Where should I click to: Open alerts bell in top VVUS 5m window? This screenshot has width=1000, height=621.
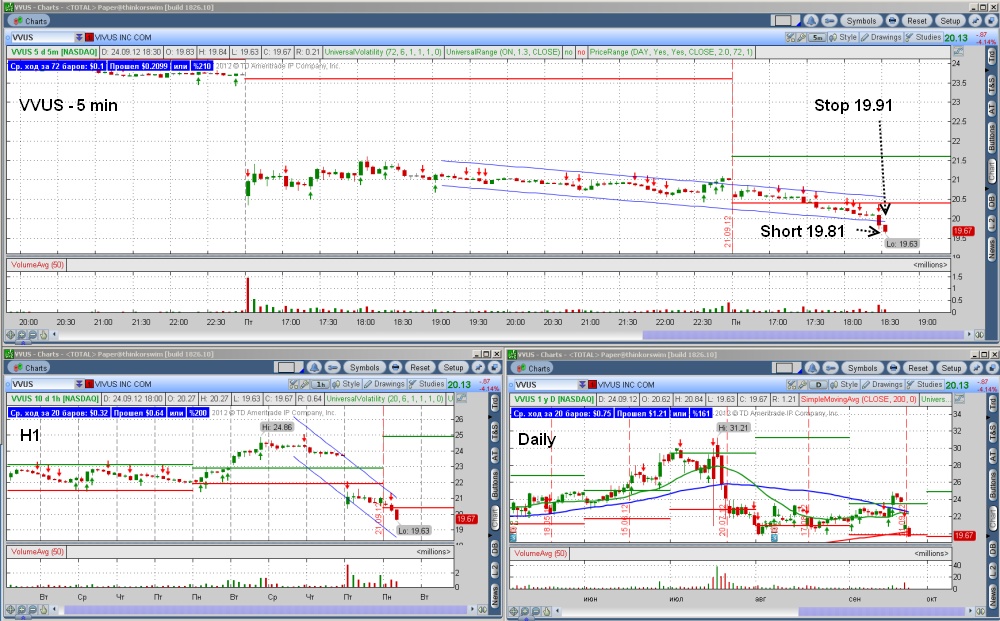(811, 20)
